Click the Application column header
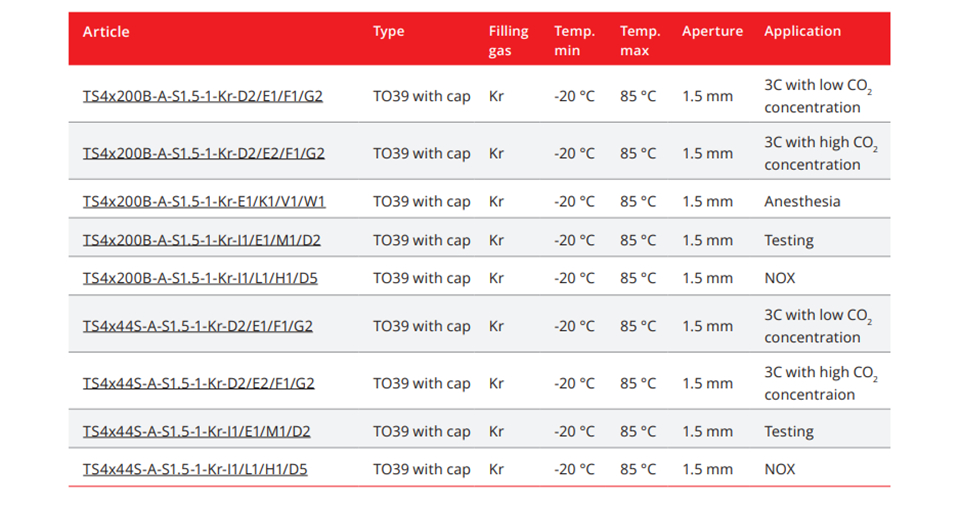 (802, 32)
